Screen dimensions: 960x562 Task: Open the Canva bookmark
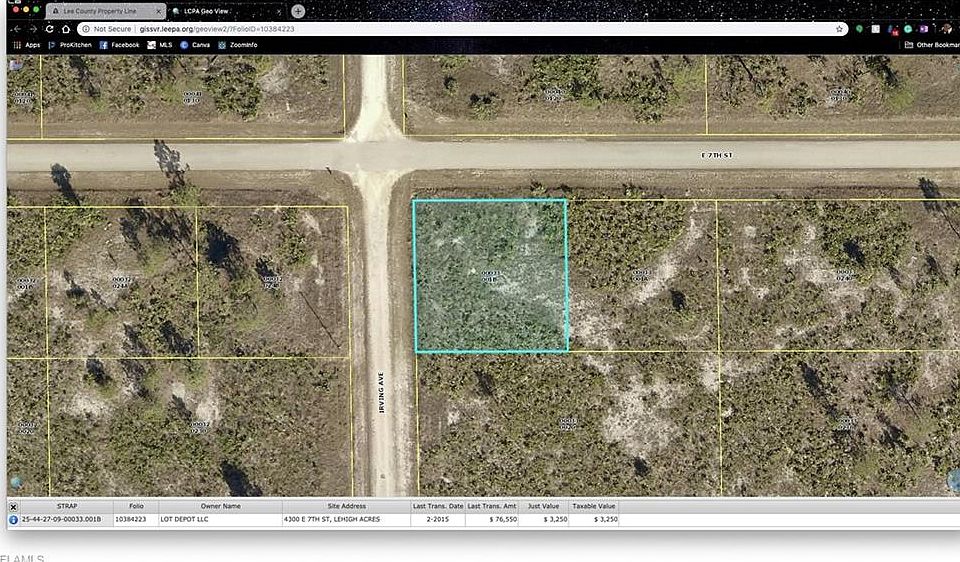(195, 45)
